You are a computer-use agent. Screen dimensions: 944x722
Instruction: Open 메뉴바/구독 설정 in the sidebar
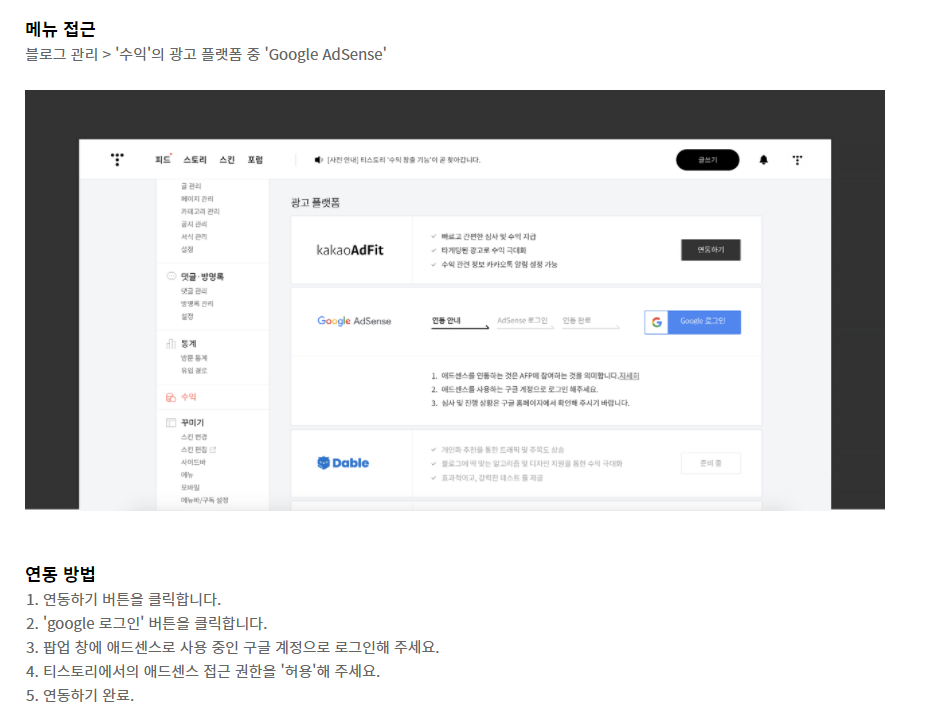pyautogui.click(x=204, y=500)
